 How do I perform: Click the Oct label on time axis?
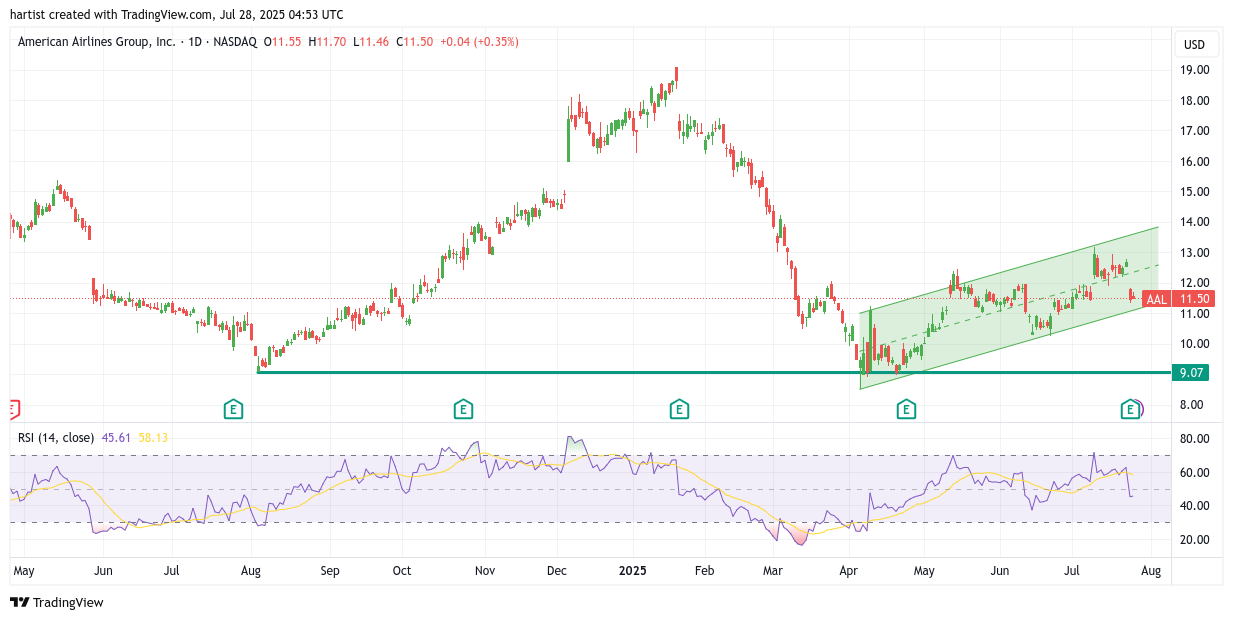[402, 571]
